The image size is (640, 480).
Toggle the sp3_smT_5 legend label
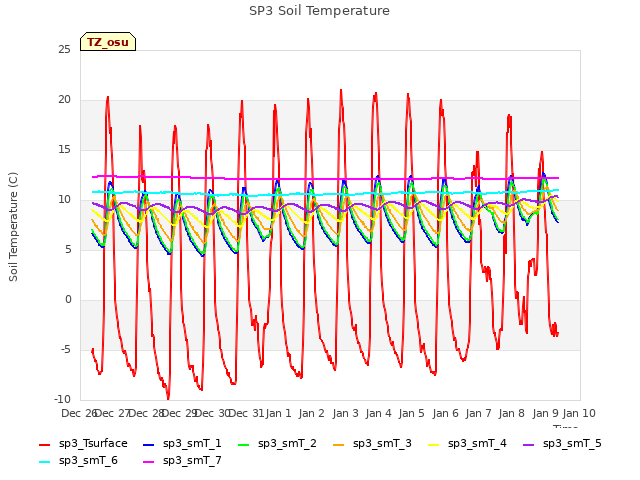(572, 444)
